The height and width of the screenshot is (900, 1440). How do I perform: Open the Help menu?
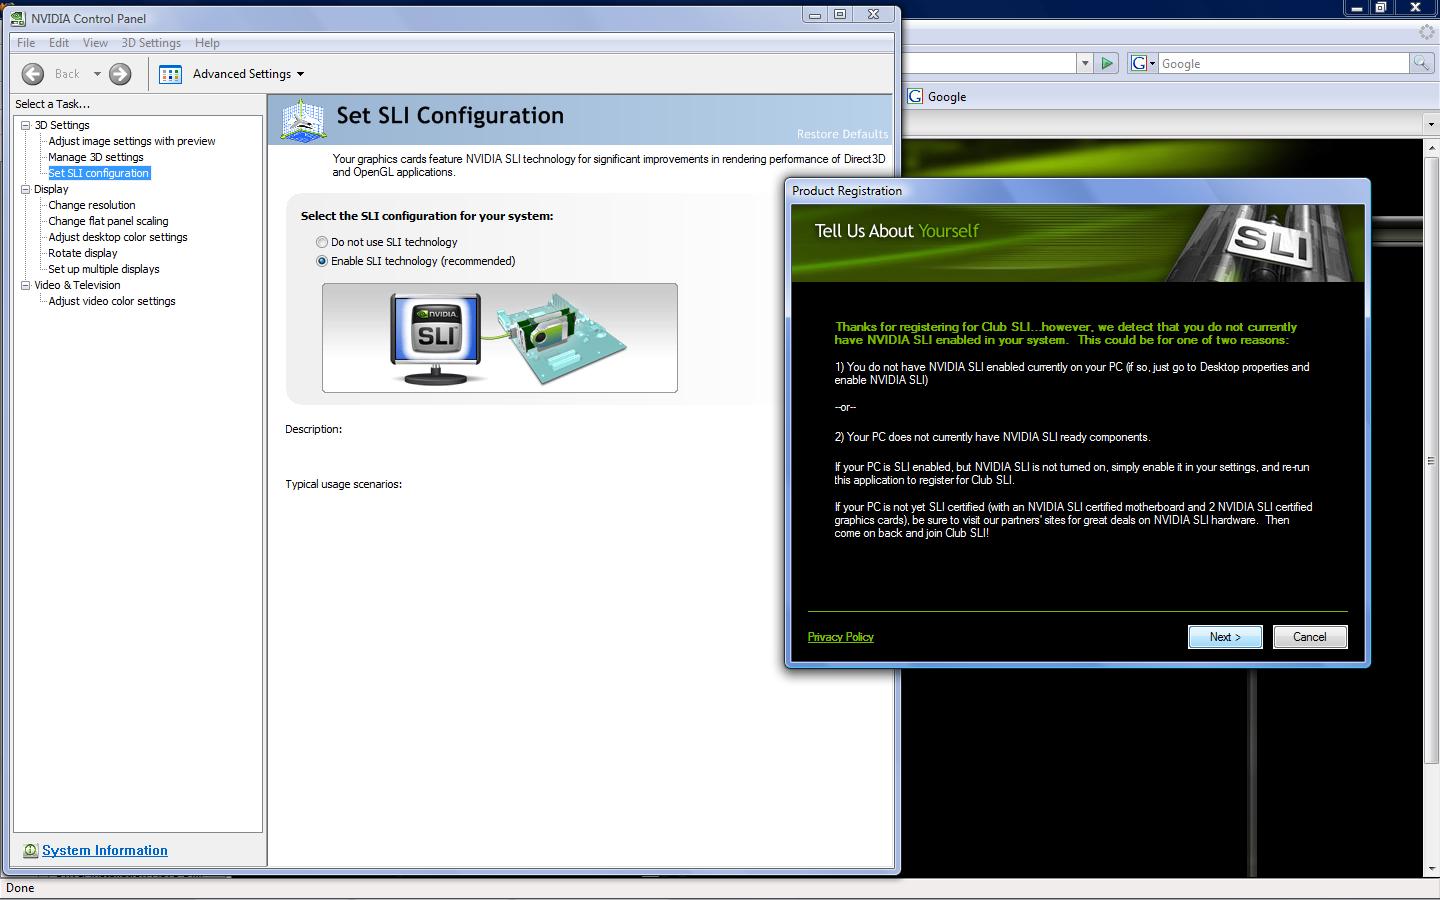[x=207, y=43]
